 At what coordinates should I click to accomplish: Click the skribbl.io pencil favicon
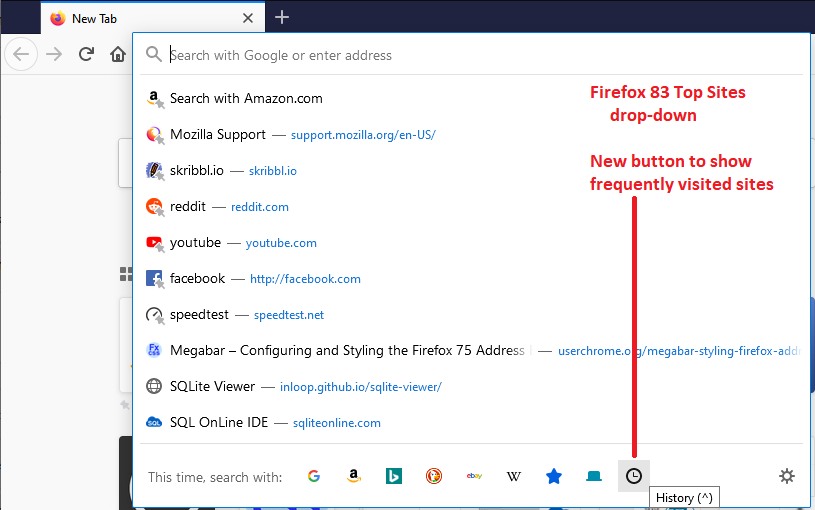pos(154,171)
